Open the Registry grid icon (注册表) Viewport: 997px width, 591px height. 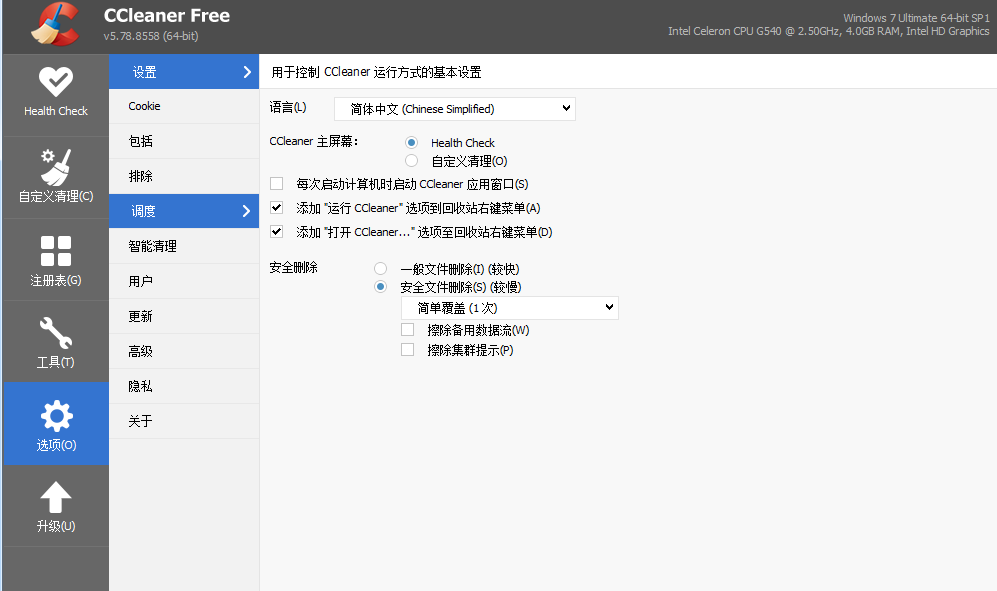click(x=55, y=251)
